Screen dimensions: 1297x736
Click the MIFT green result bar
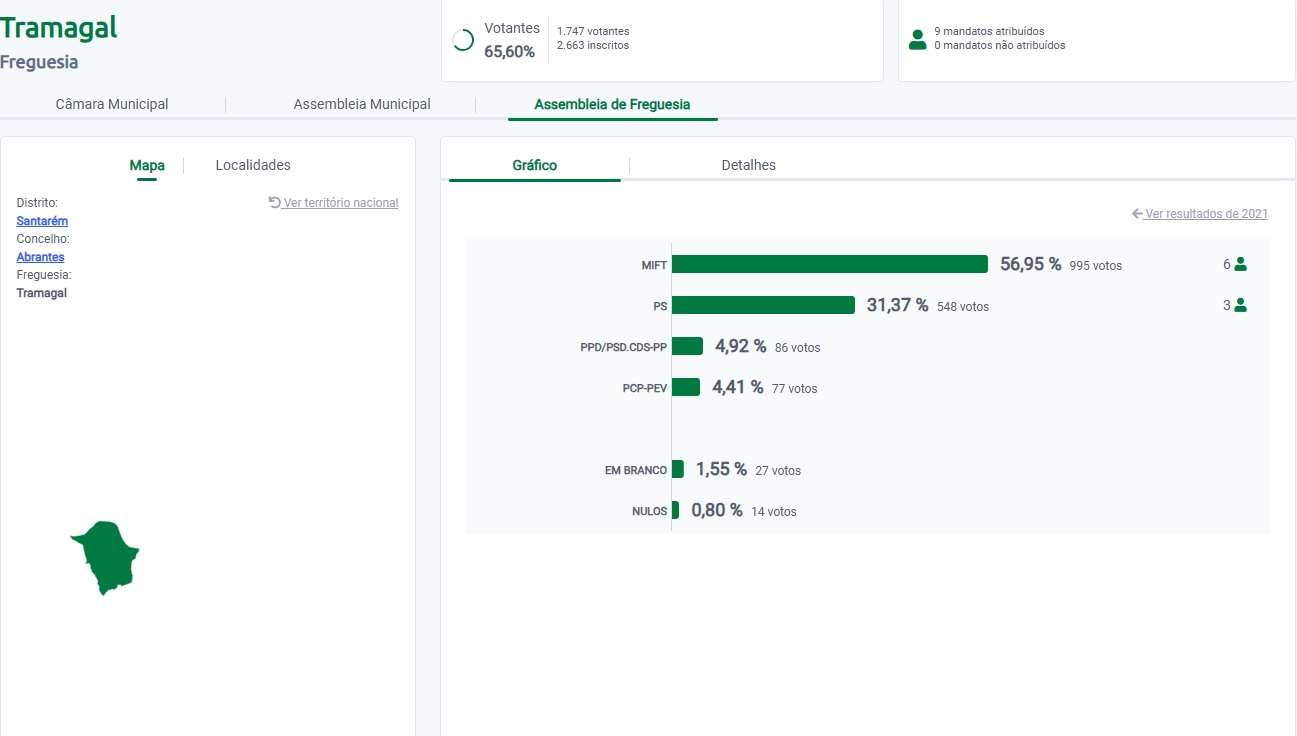(830, 264)
